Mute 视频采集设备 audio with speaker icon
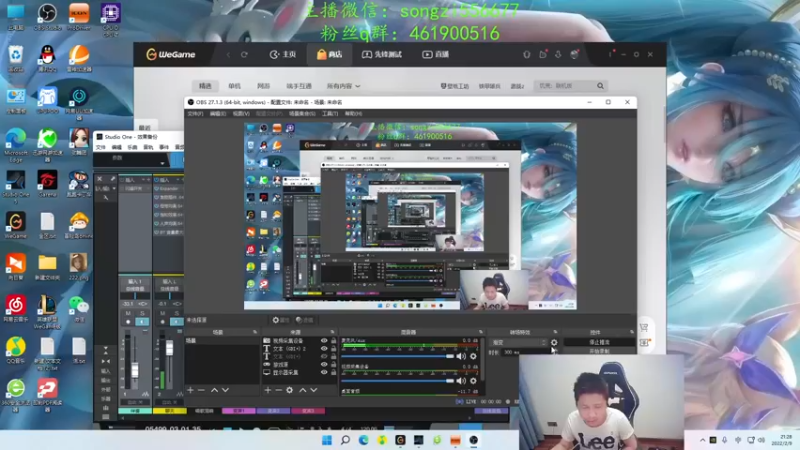The height and width of the screenshot is (450, 800). 461,381
